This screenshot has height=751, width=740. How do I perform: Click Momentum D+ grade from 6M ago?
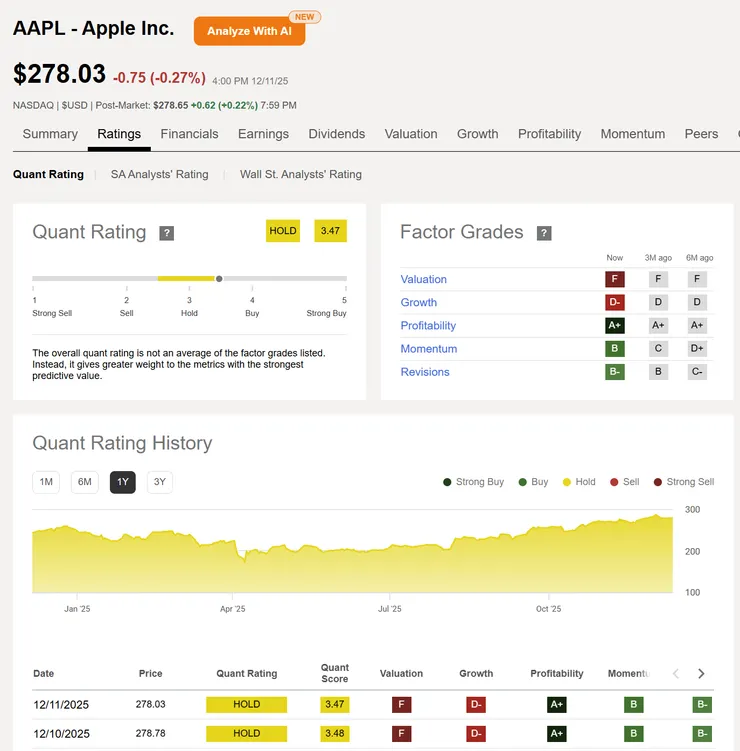[697, 348]
